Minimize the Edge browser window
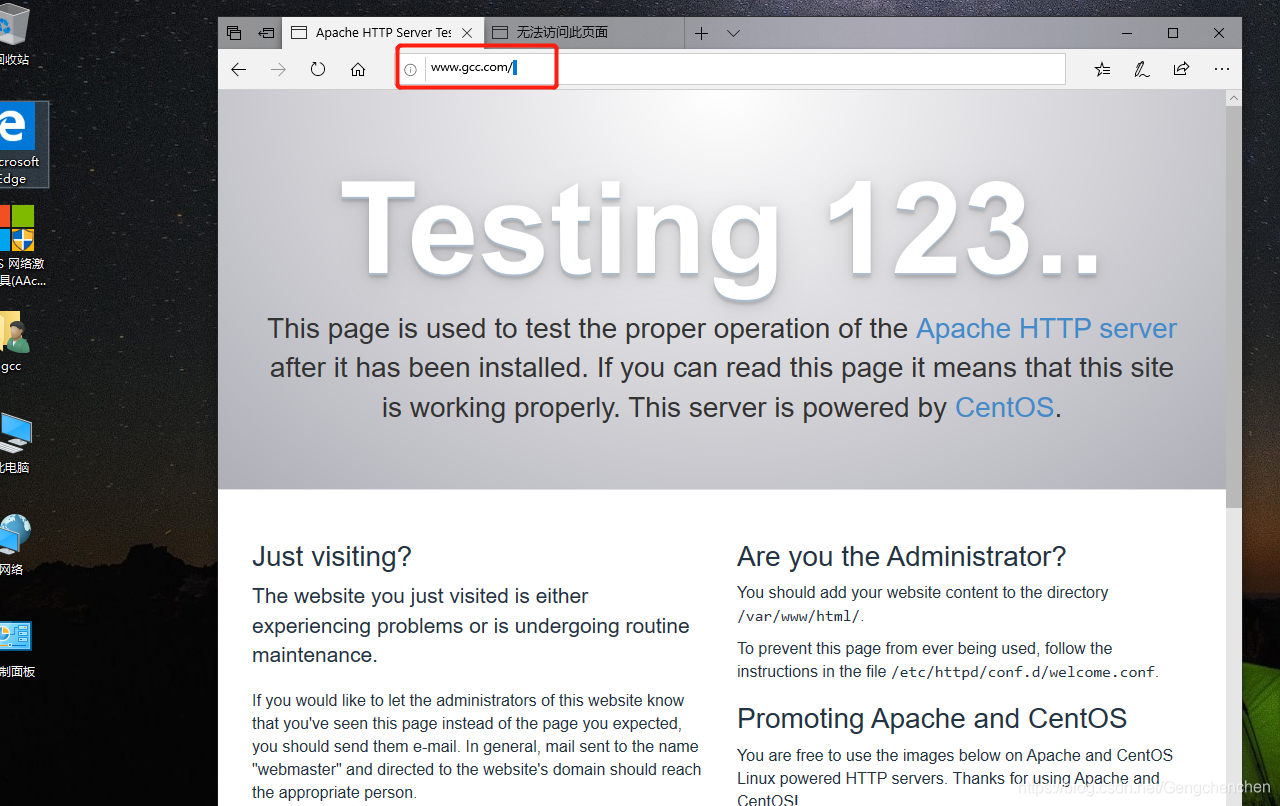This screenshot has width=1280, height=806. pos(1127,33)
